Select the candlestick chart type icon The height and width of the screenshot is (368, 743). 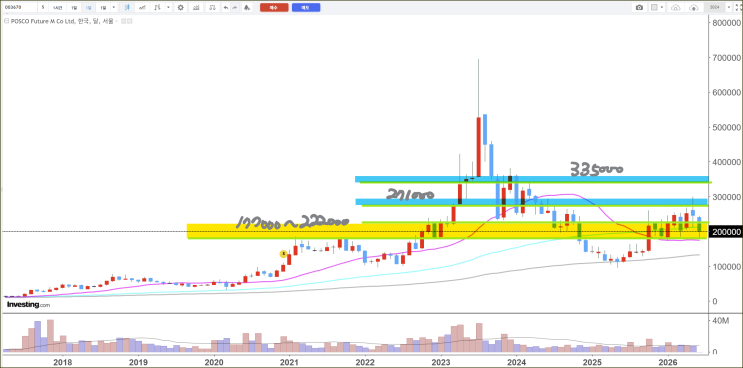pyautogui.click(x=127, y=8)
